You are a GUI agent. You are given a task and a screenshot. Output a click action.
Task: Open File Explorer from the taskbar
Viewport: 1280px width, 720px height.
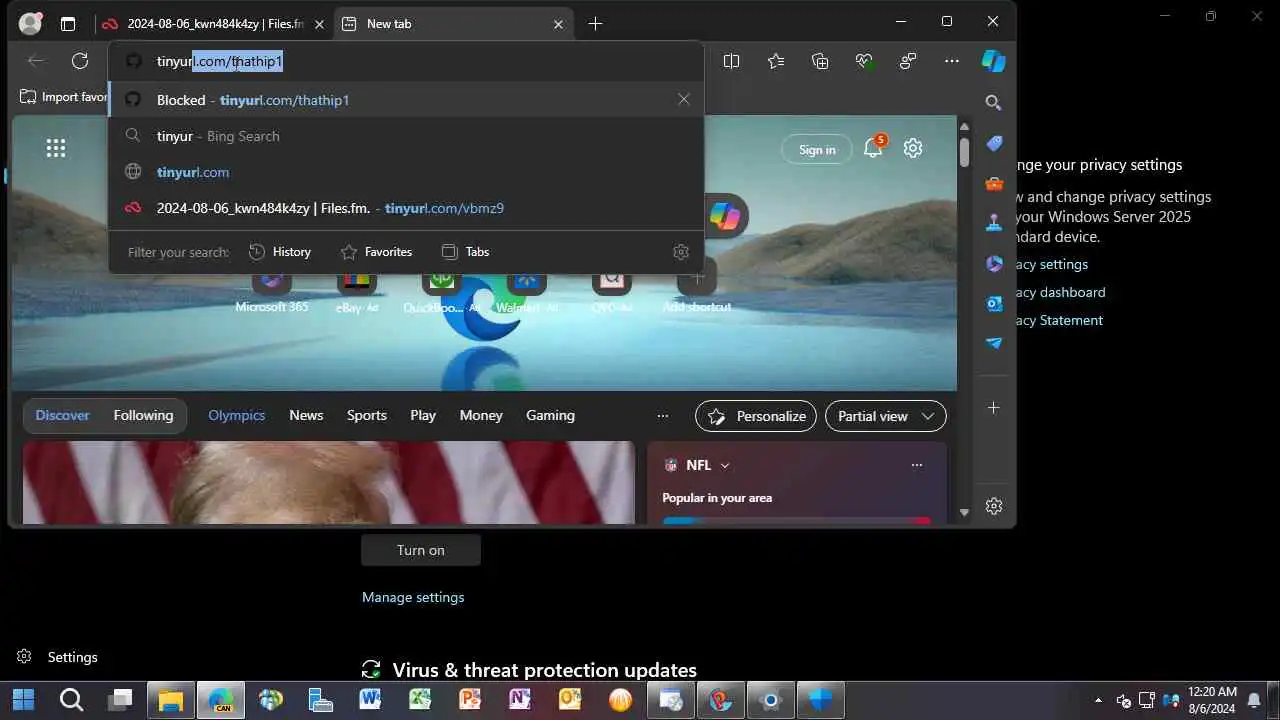[171, 700]
